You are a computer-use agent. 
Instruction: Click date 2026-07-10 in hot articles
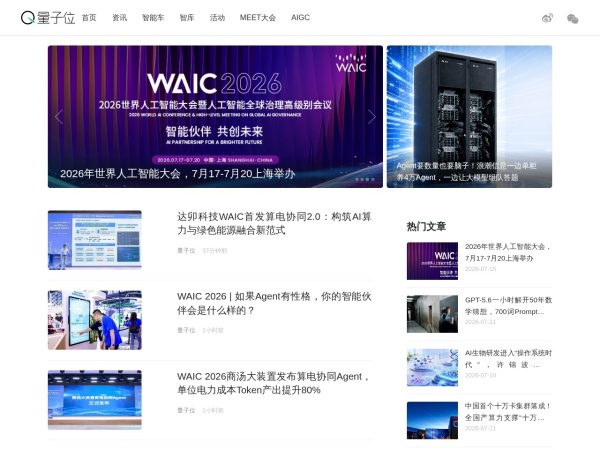click(x=480, y=375)
